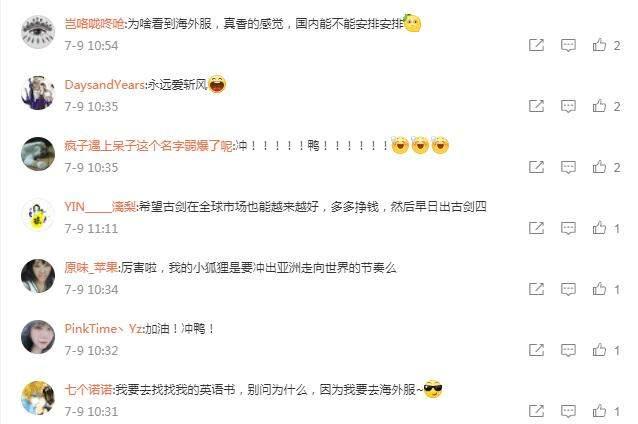The width and height of the screenshot is (638, 424).
Task: Click the avatar next to 疯子遇上呆子 comment
Action: coord(38,154)
